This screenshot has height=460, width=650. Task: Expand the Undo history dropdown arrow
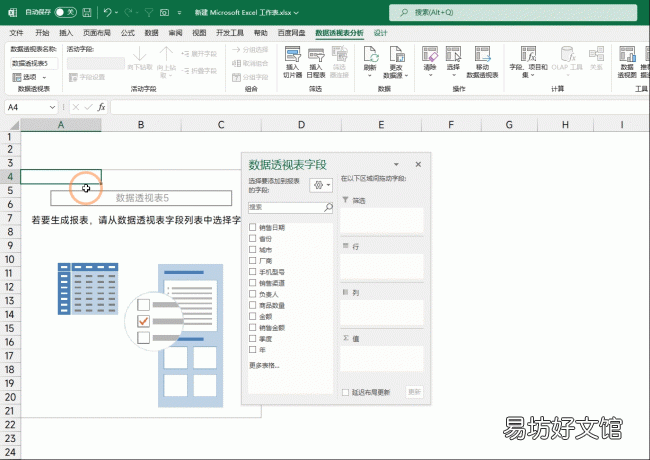point(116,12)
